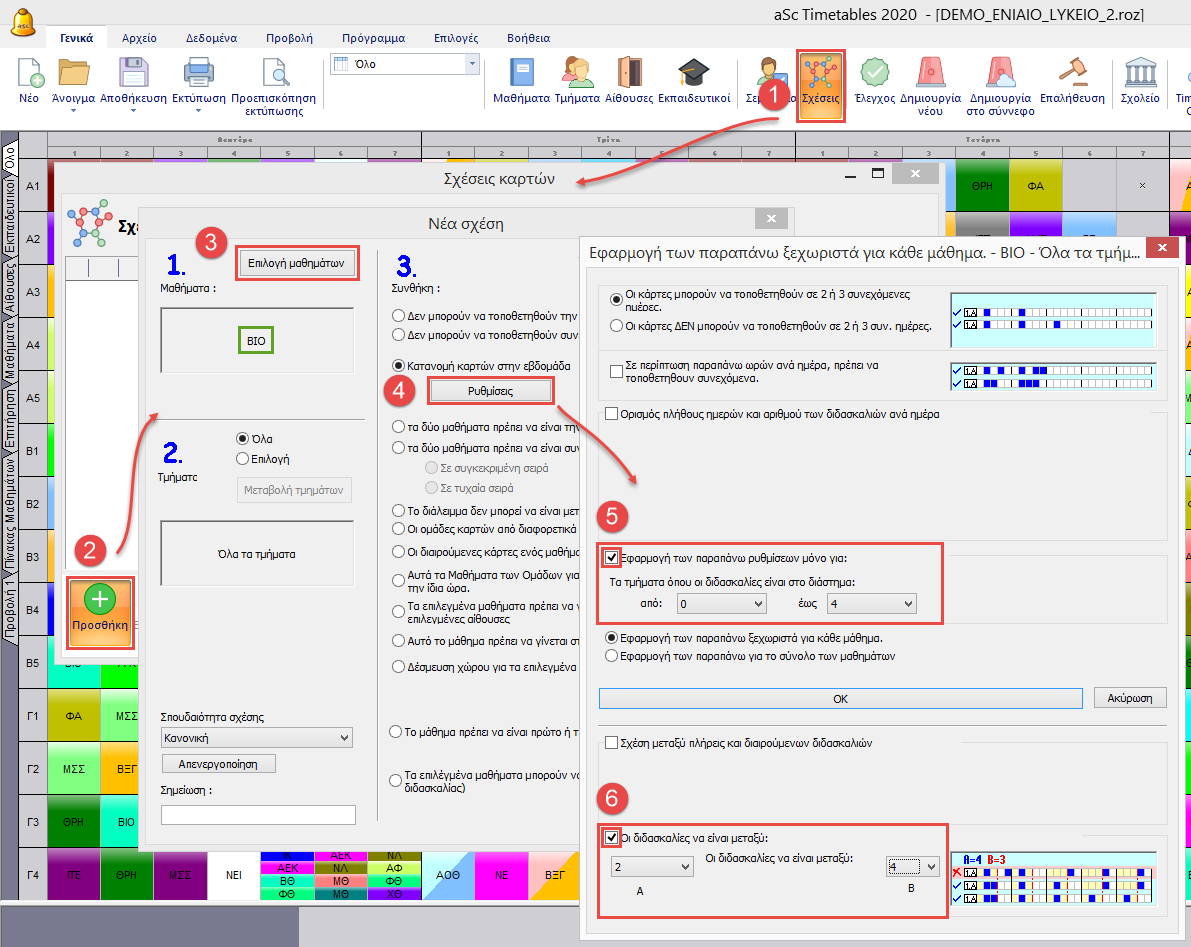
Task: Open the Άνοιγμα folder icon
Action: click(x=73, y=74)
